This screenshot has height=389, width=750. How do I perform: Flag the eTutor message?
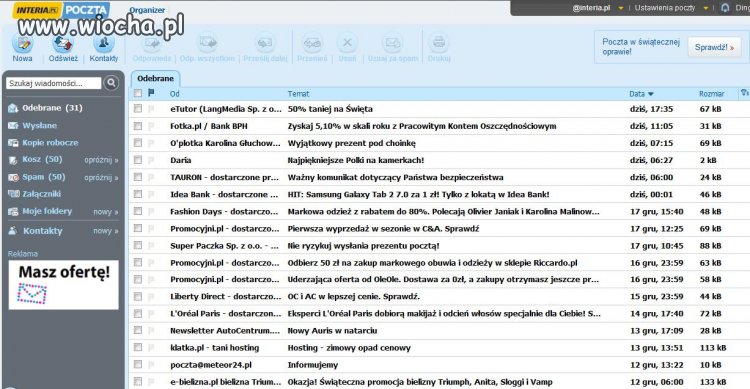click(151, 109)
